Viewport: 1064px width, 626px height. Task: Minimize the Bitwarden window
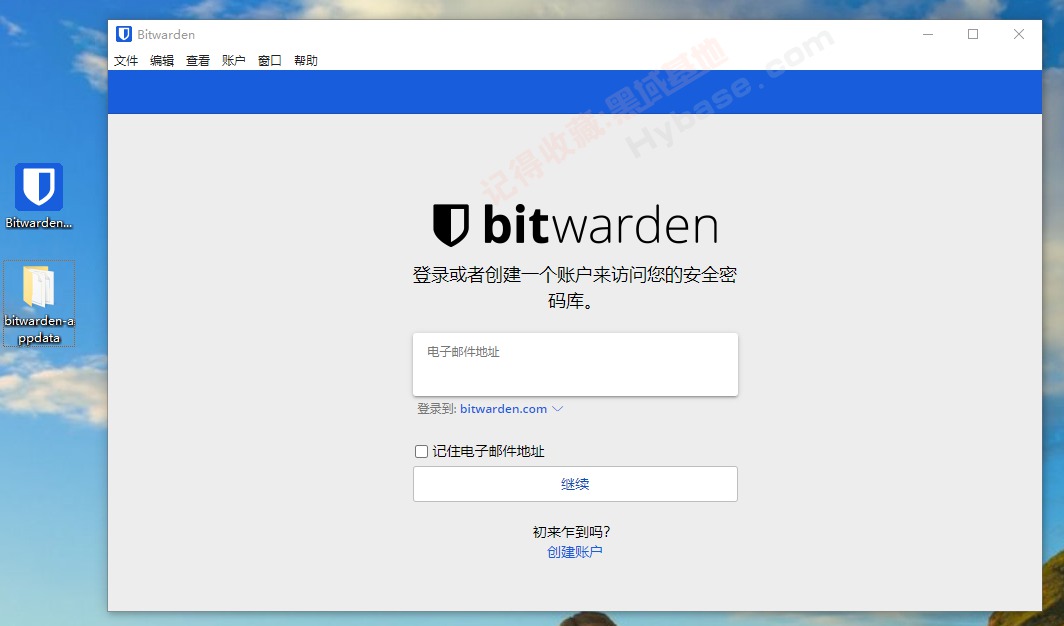tap(928, 34)
